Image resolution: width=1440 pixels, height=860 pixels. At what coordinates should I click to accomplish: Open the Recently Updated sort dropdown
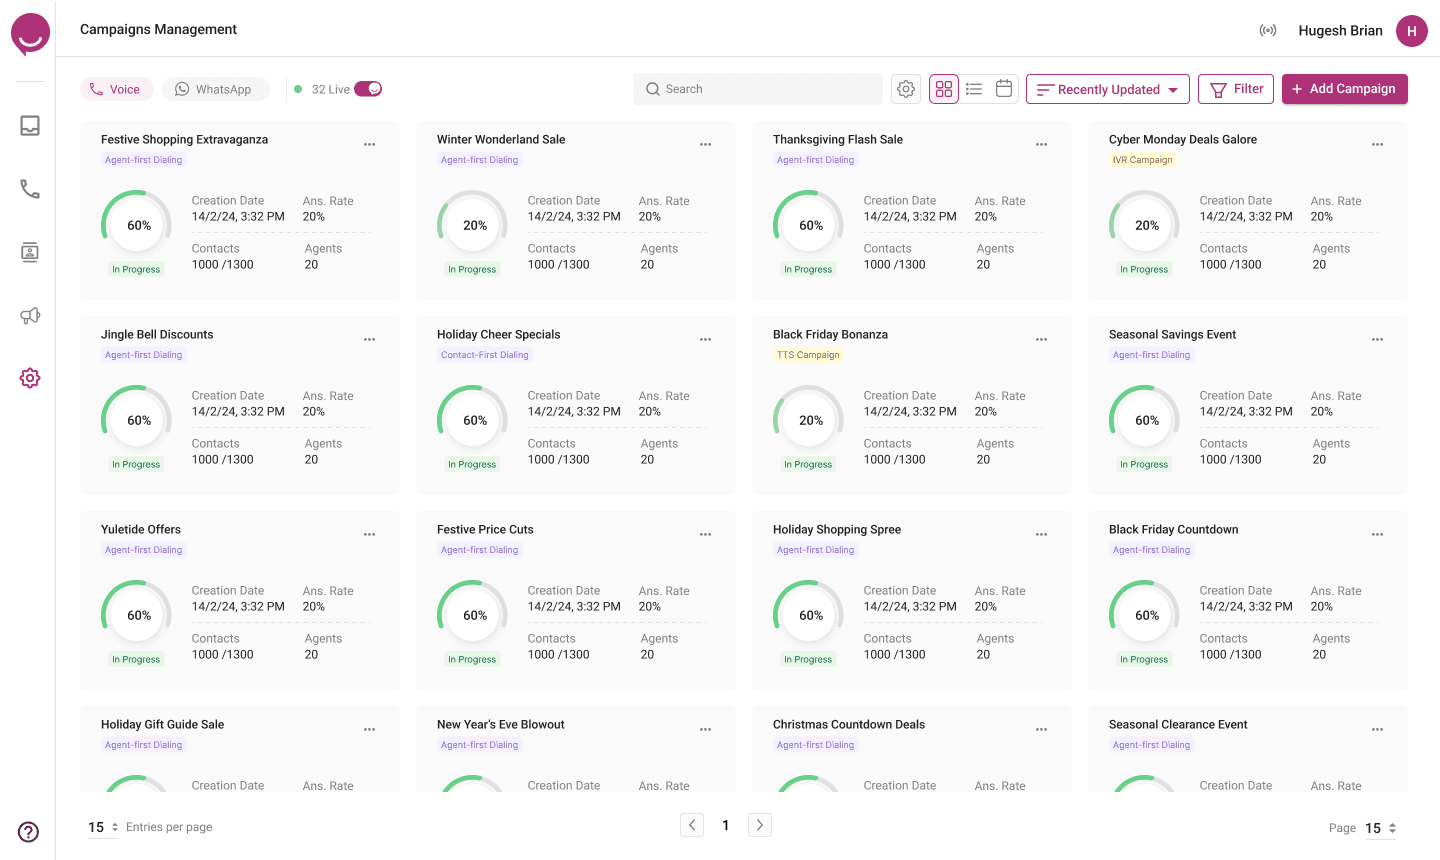[x=1108, y=89]
